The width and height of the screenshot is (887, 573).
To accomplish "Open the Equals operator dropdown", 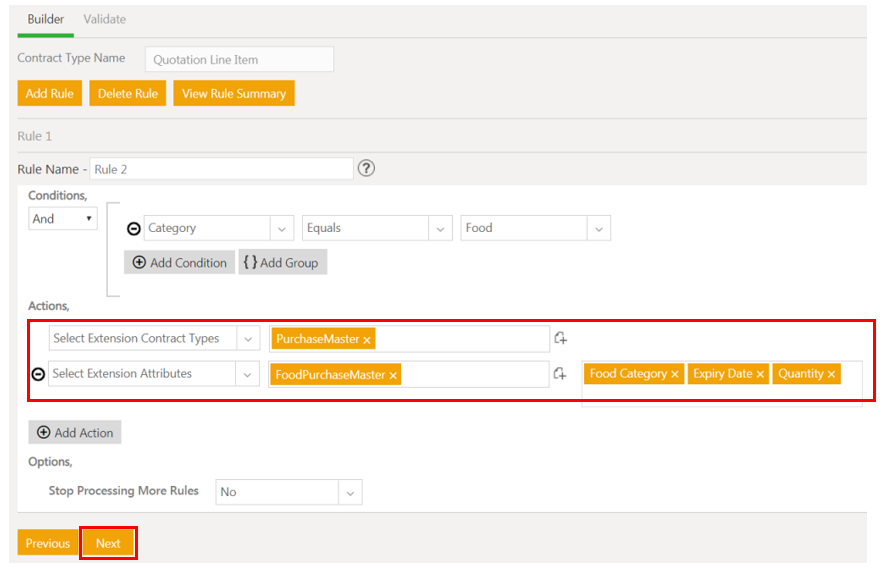I will (440, 228).
